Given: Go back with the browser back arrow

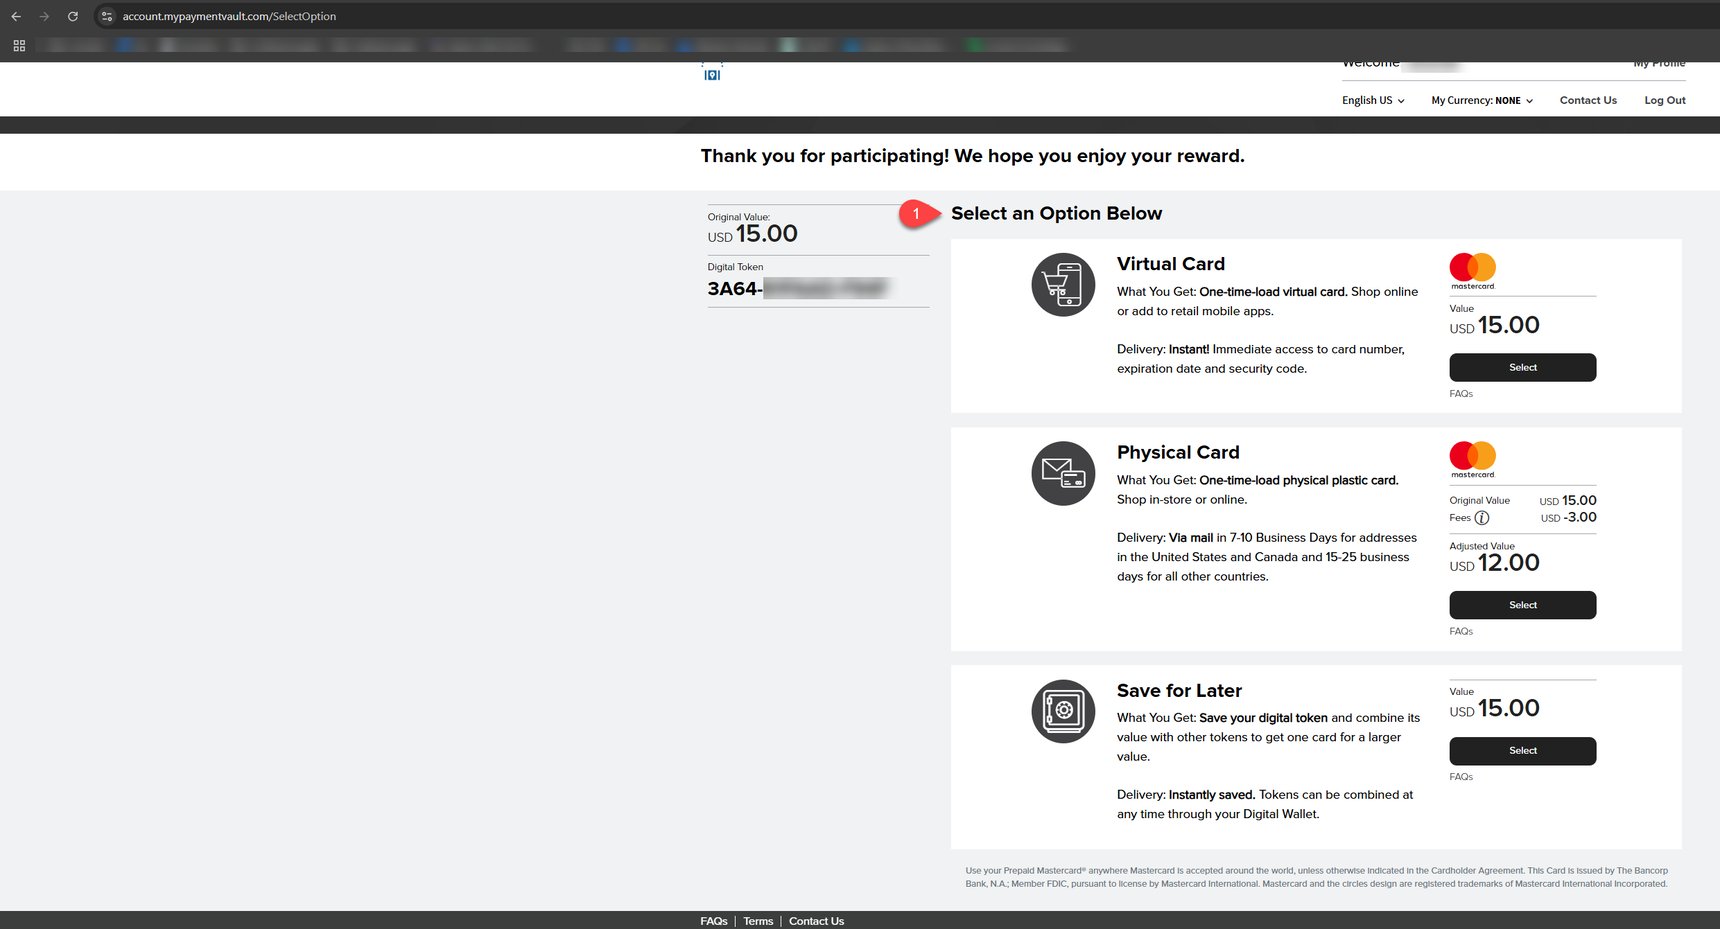Looking at the screenshot, I should (x=16, y=16).
